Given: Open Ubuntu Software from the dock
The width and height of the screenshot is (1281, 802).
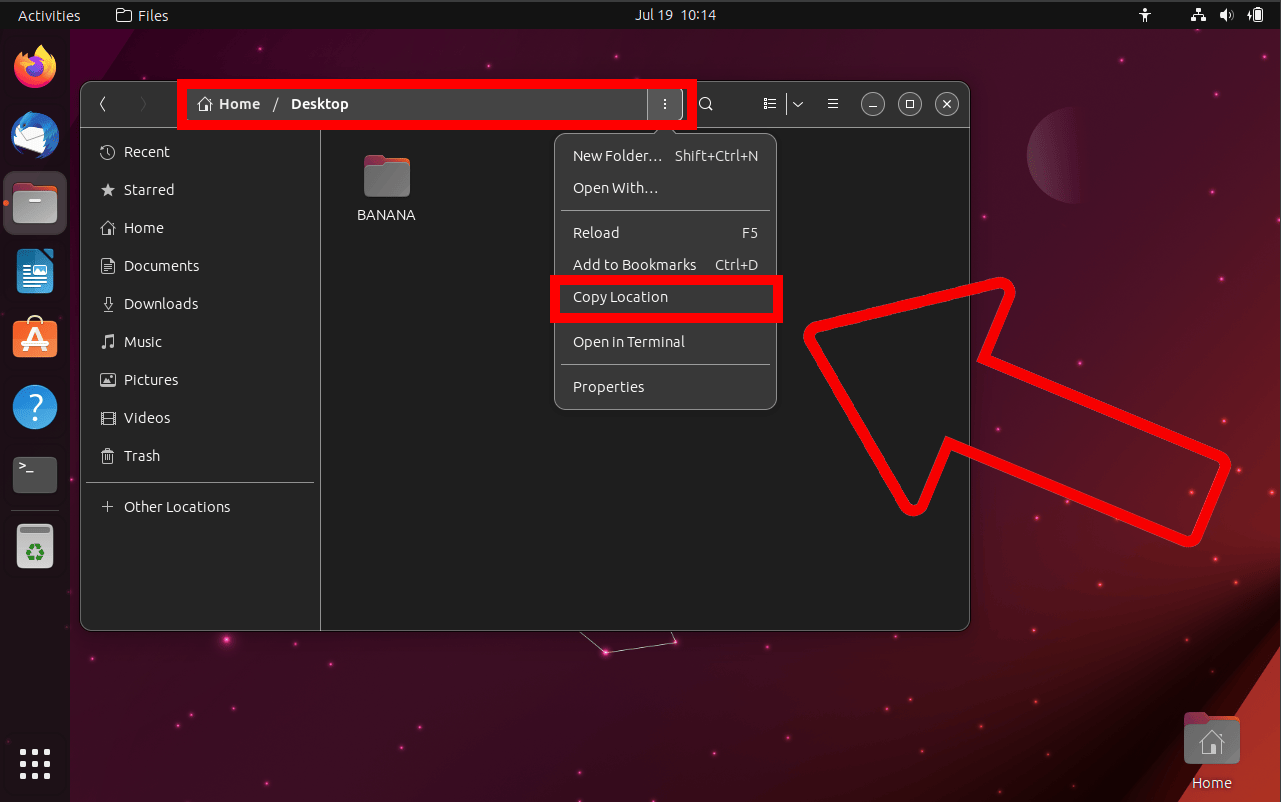Looking at the screenshot, I should click(x=34, y=338).
